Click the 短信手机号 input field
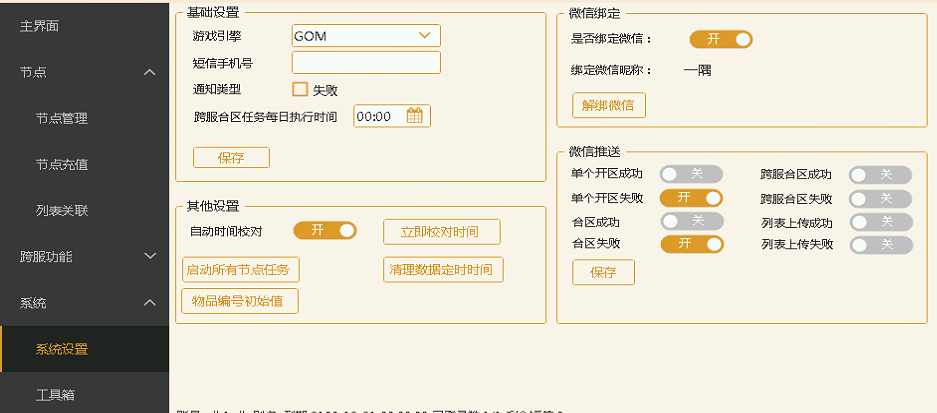 pyautogui.click(x=366, y=63)
